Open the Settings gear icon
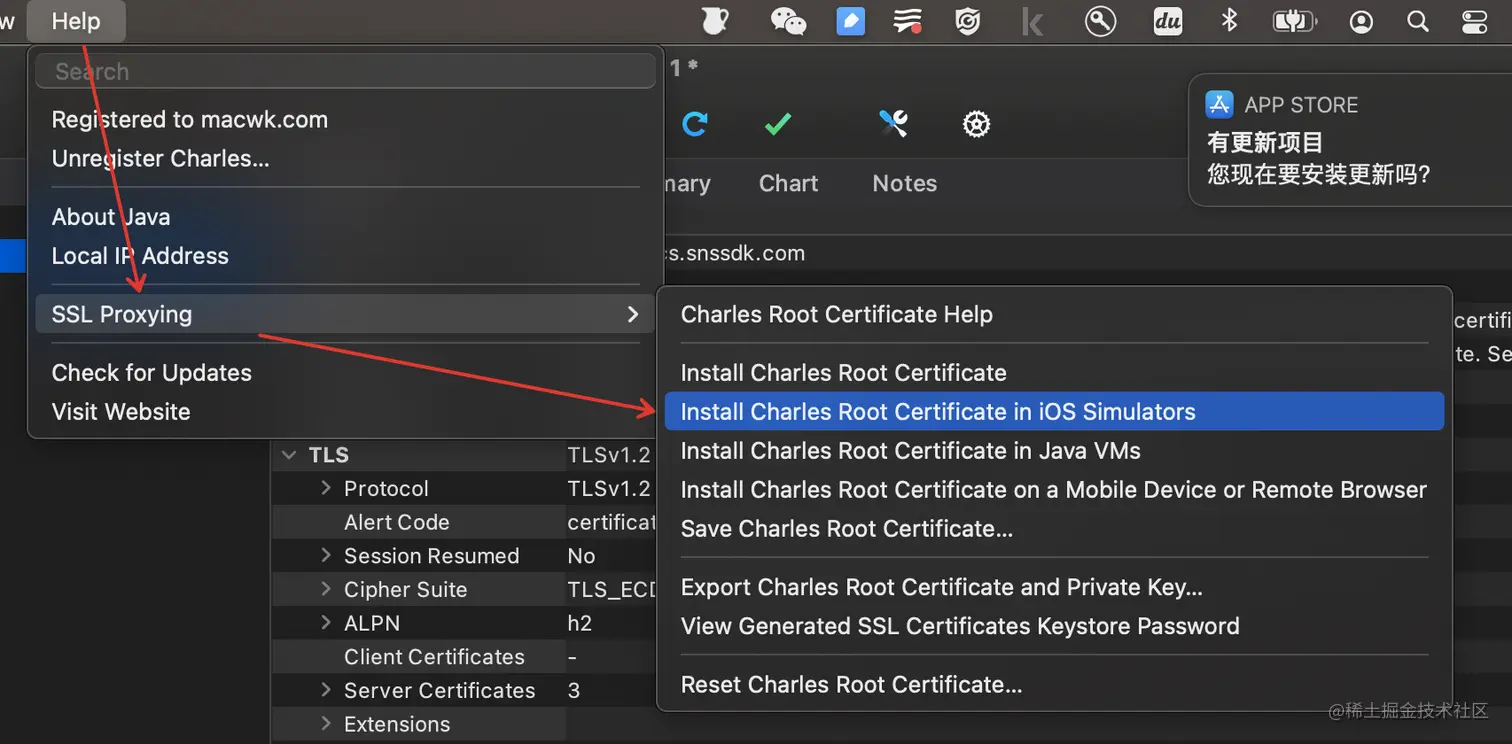This screenshot has width=1512, height=744. 976,124
